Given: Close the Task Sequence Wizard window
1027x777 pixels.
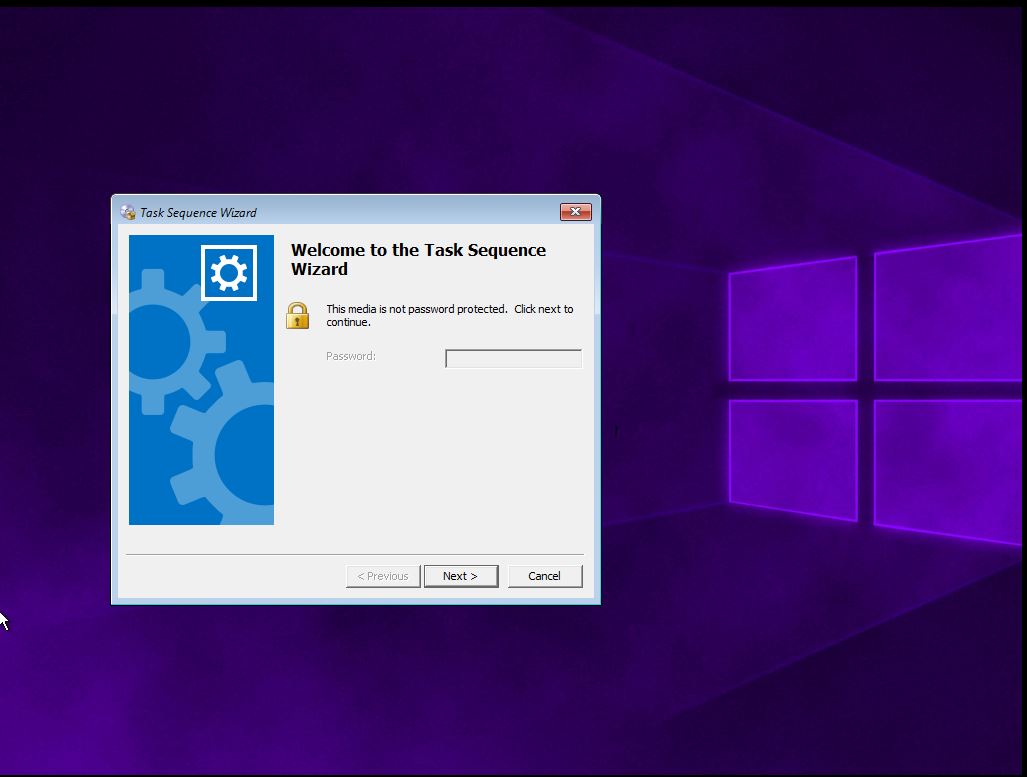Looking at the screenshot, I should (x=575, y=212).
